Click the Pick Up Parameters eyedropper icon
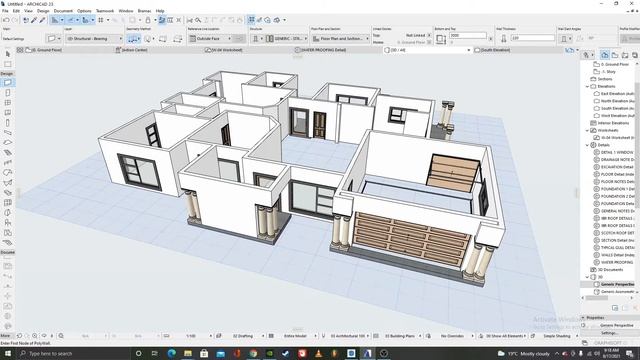This screenshot has width=640, height=360. pos(34,20)
